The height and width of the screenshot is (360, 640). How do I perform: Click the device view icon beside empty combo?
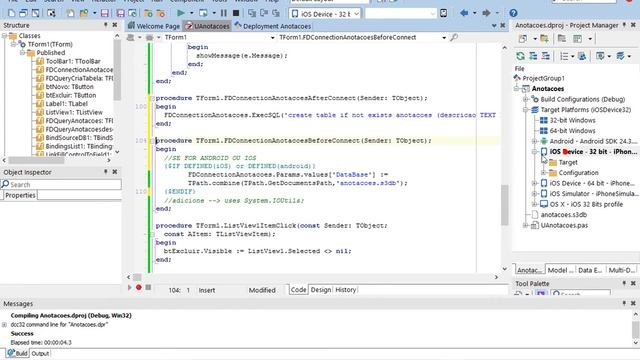(x=443, y=13)
